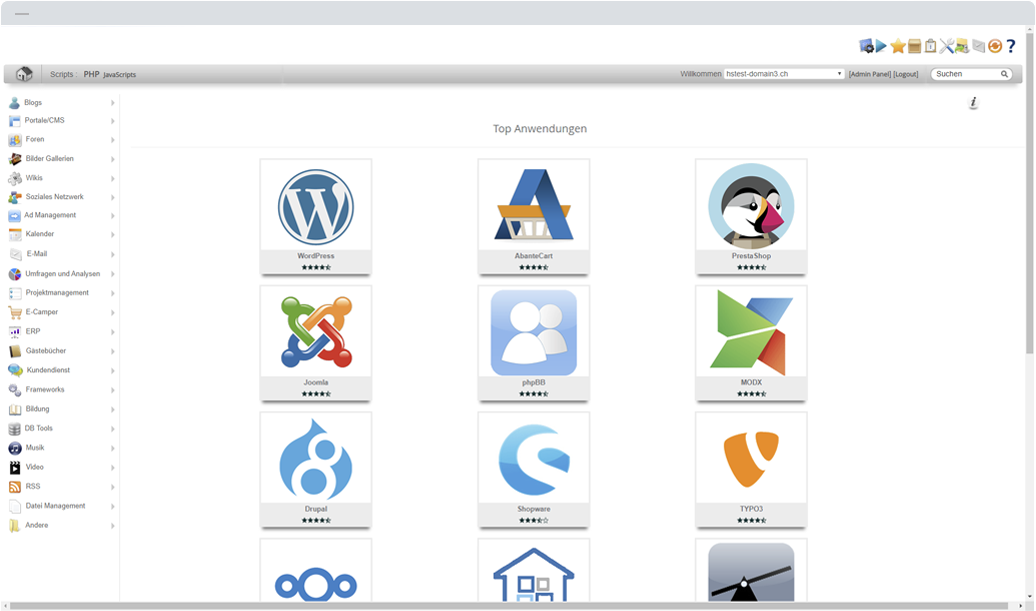Click the Joomla name link
1036x611 pixels.
coord(316,382)
